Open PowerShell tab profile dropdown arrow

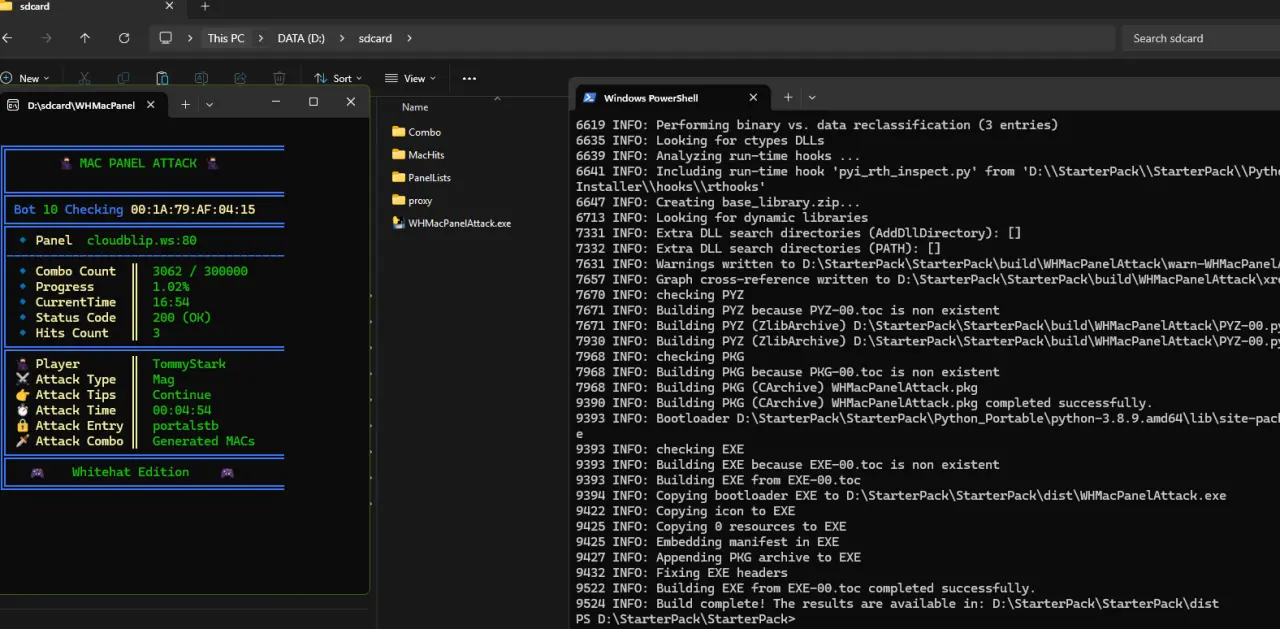812,97
